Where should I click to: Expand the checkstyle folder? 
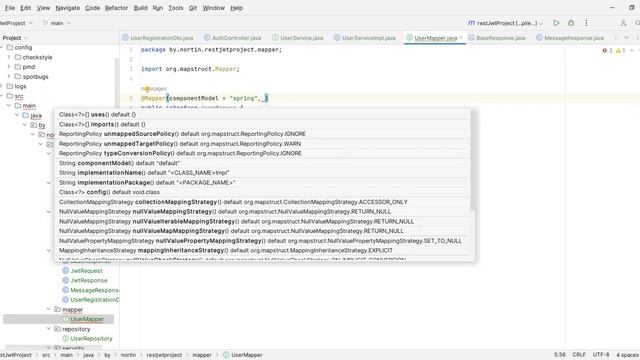click(x=9, y=57)
